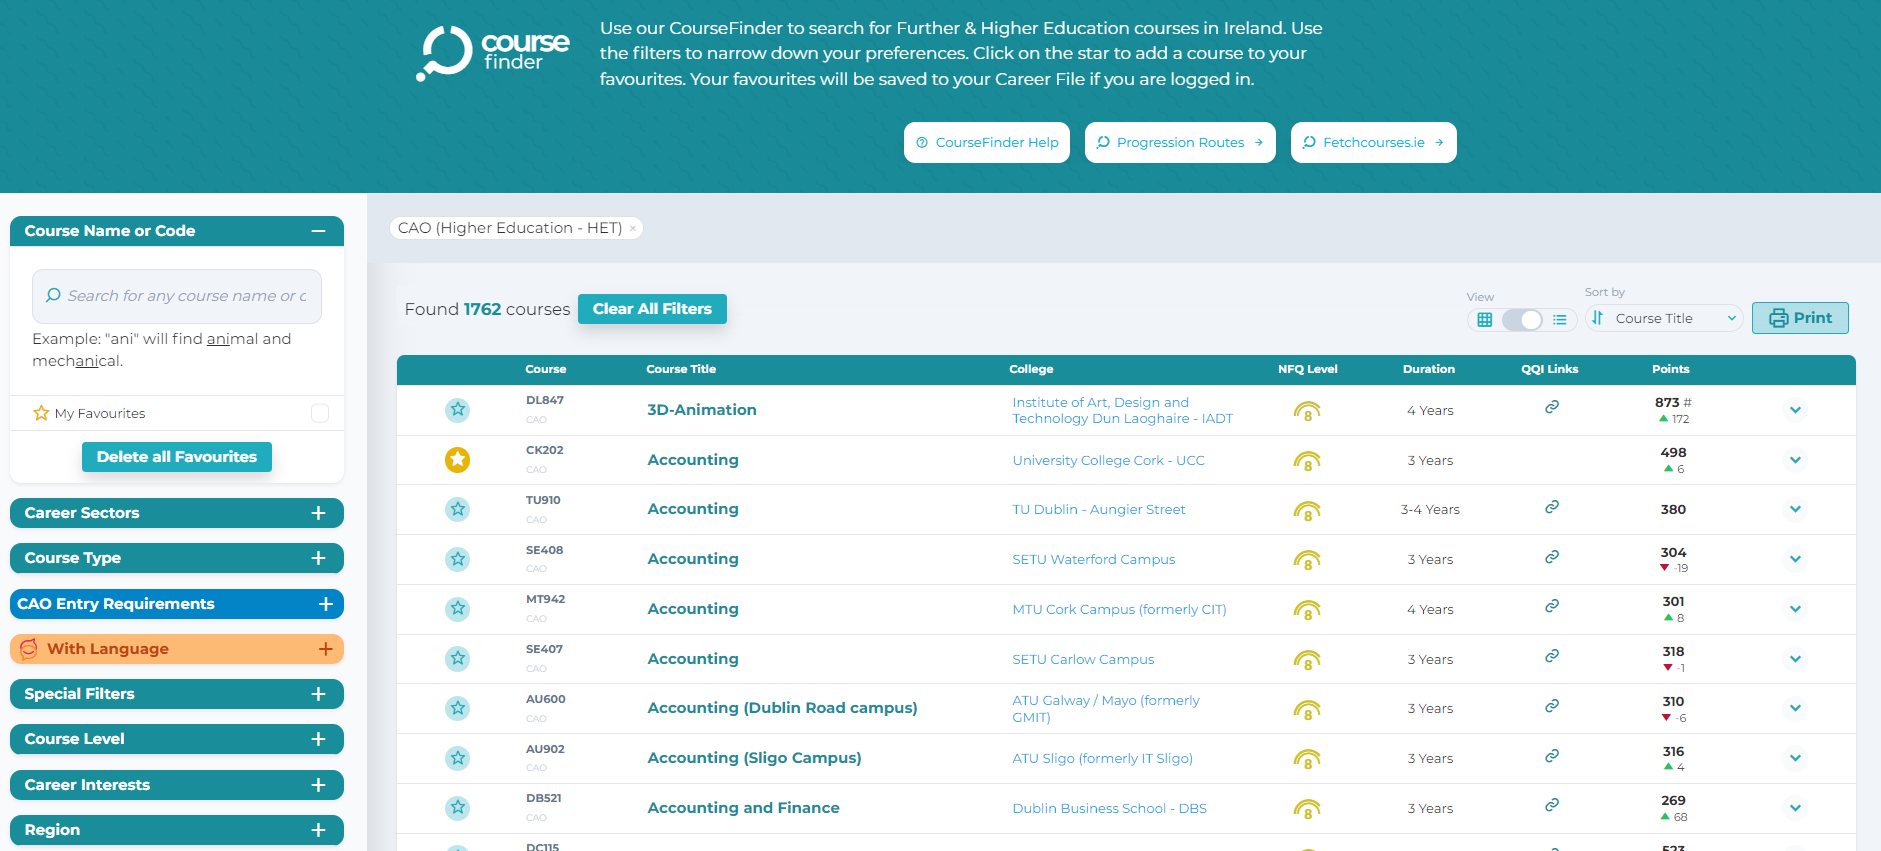Click the Course Title column header
The image size is (1881, 851).
681,369
